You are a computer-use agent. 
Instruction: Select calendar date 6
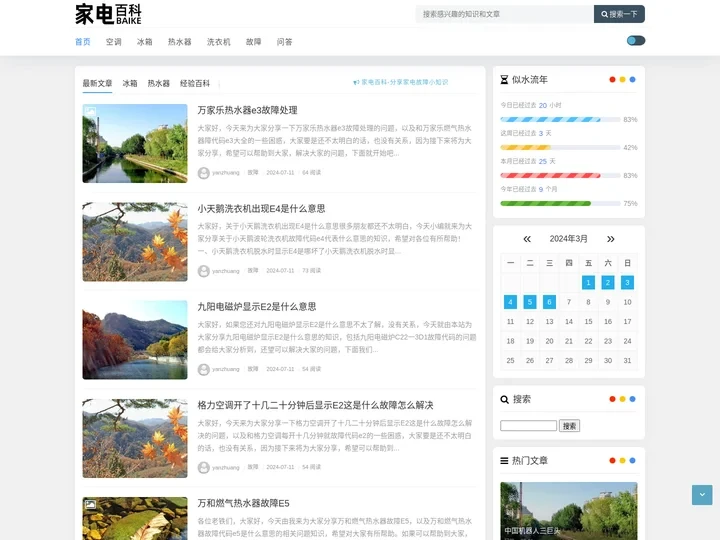(x=549, y=302)
